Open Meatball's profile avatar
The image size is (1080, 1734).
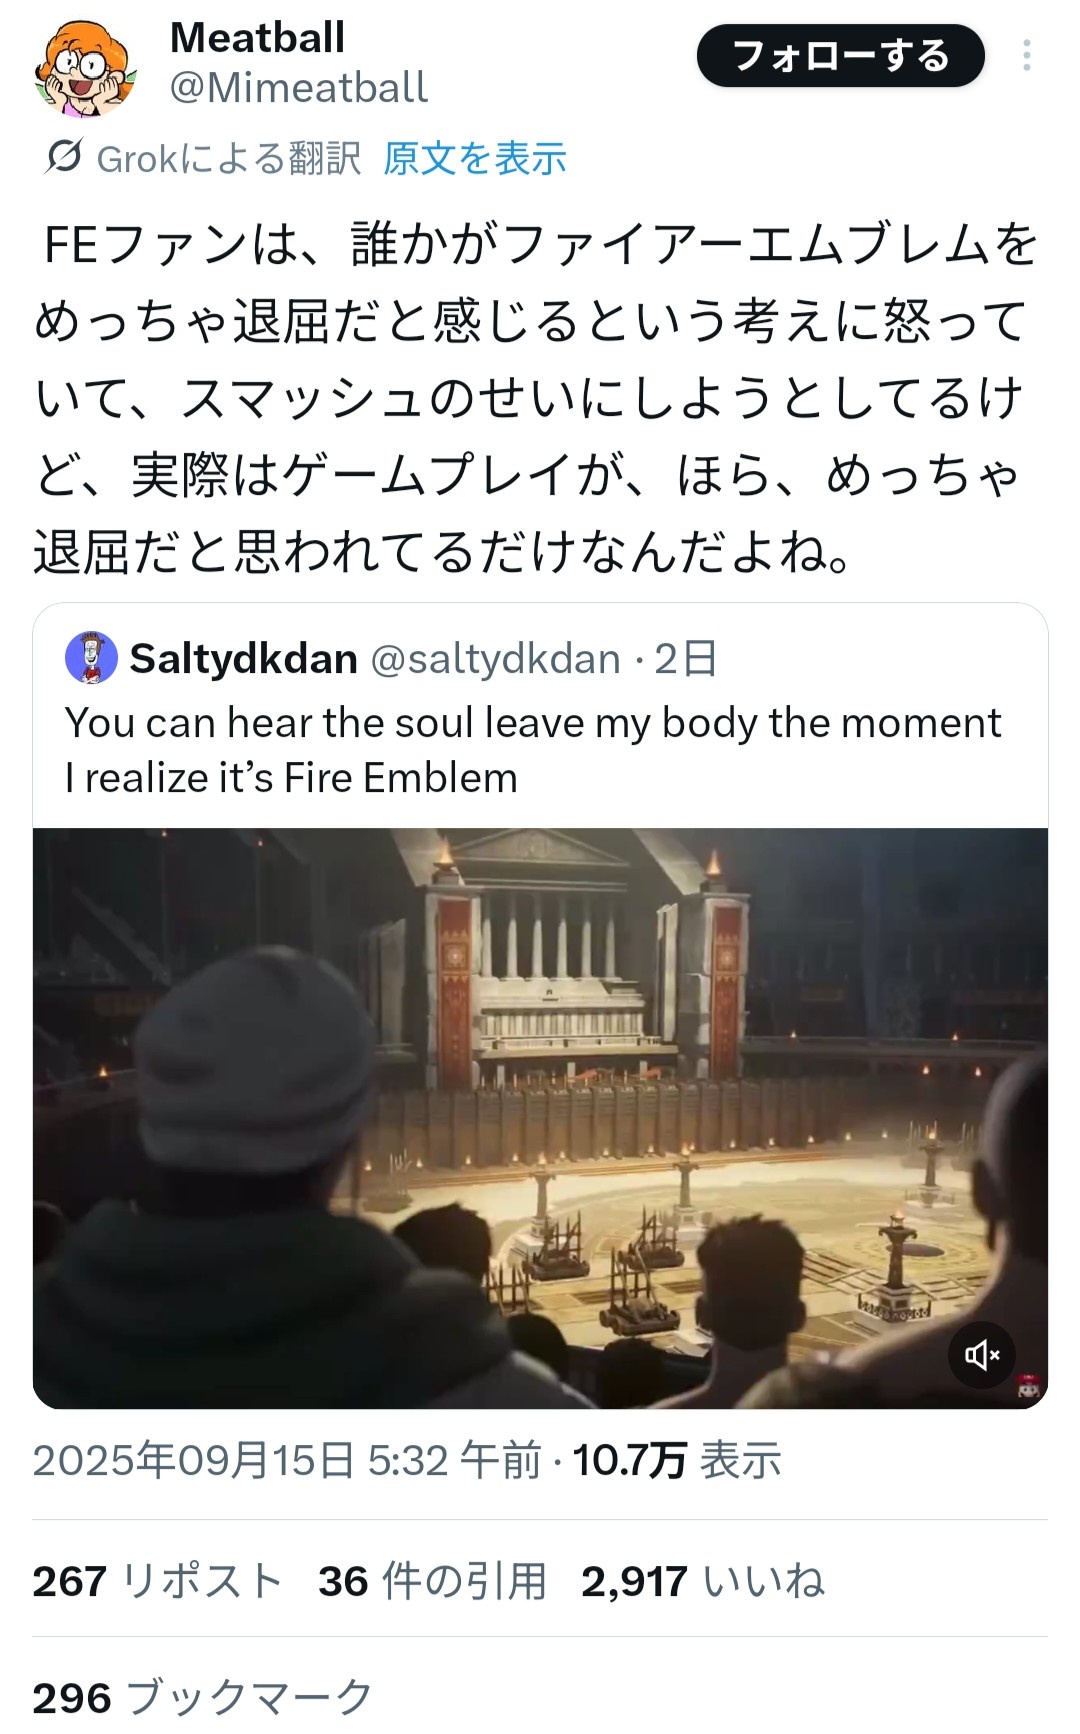pyautogui.click(x=85, y=66)
